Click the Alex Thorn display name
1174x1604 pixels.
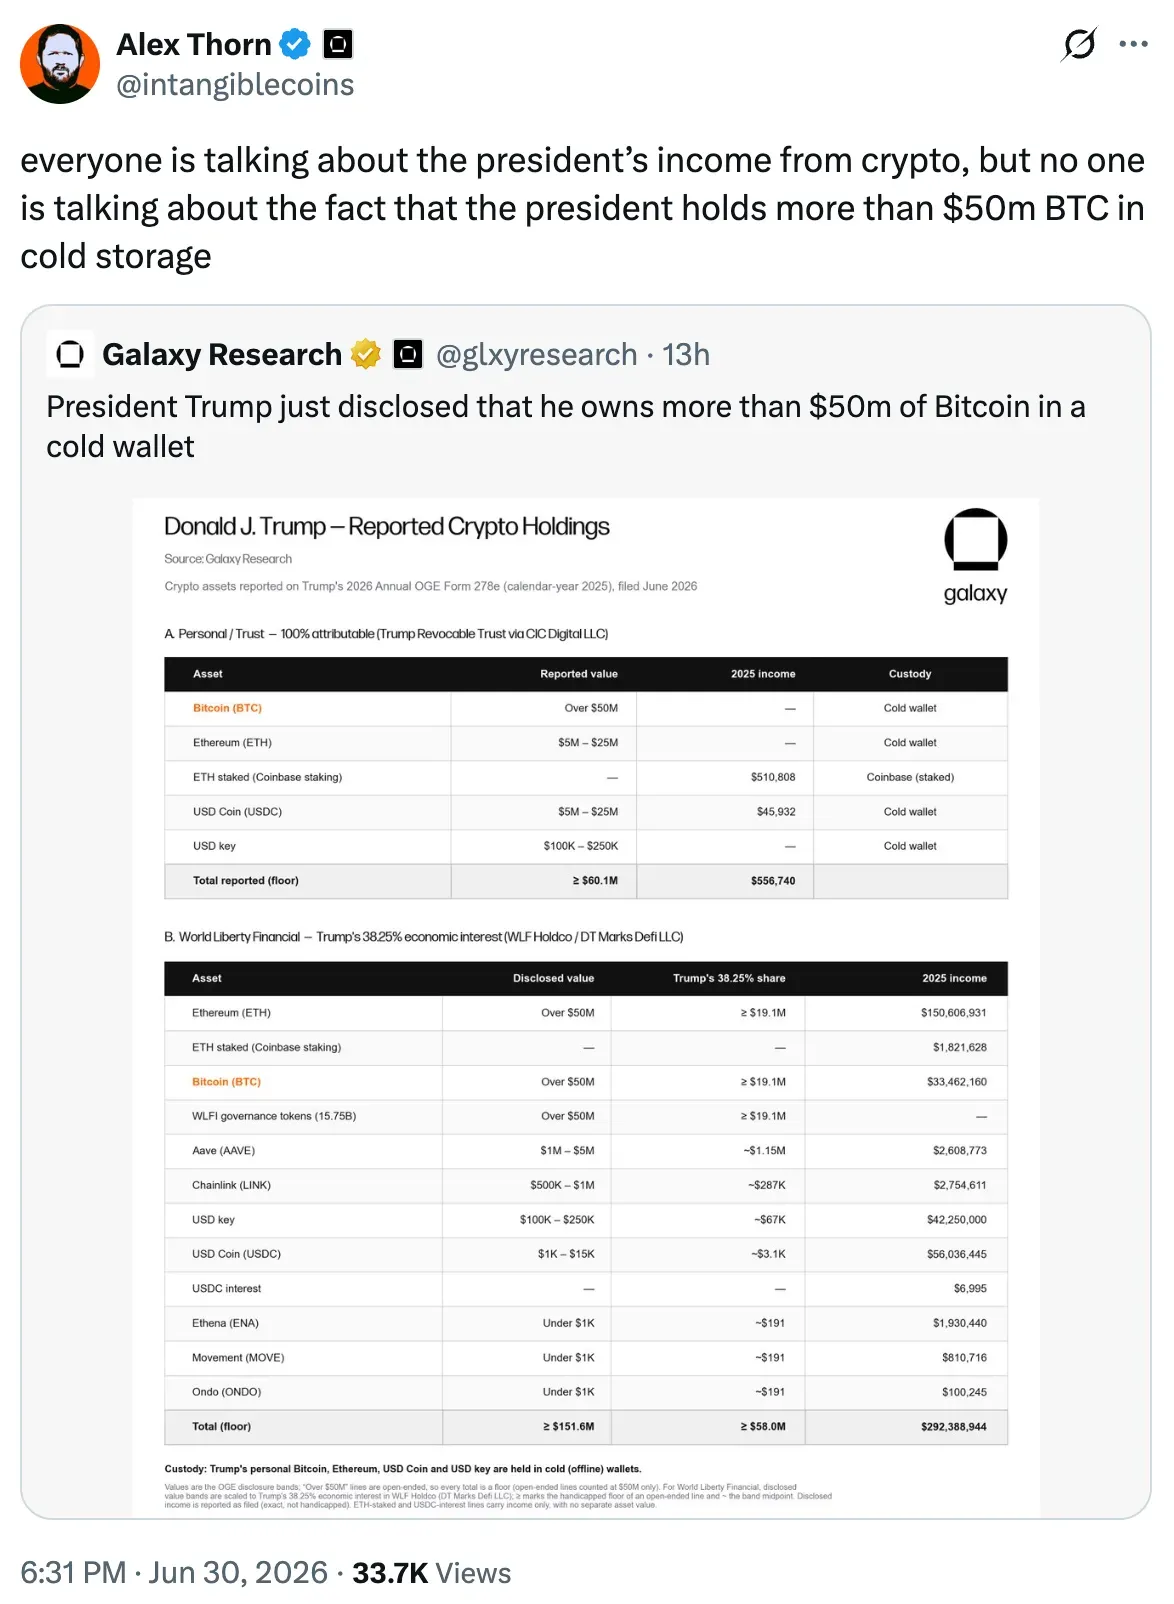pyautogui.click(x=194, y=44)
